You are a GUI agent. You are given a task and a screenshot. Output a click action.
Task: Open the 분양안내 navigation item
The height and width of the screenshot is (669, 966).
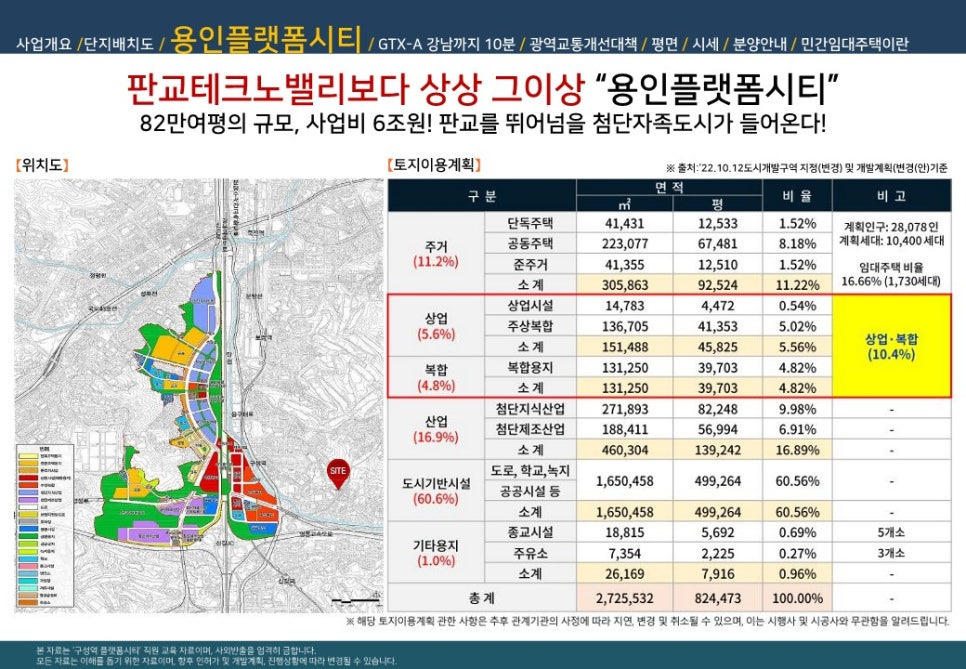tap(760, 44)
